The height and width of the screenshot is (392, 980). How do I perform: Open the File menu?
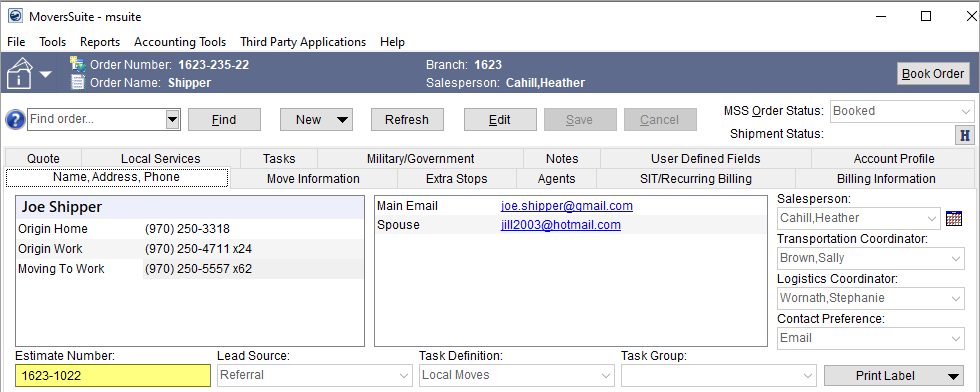coord(16,42)
